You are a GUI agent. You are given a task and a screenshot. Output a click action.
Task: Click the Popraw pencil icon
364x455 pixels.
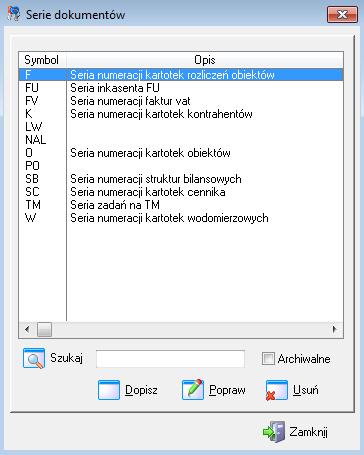coord(193,390)
